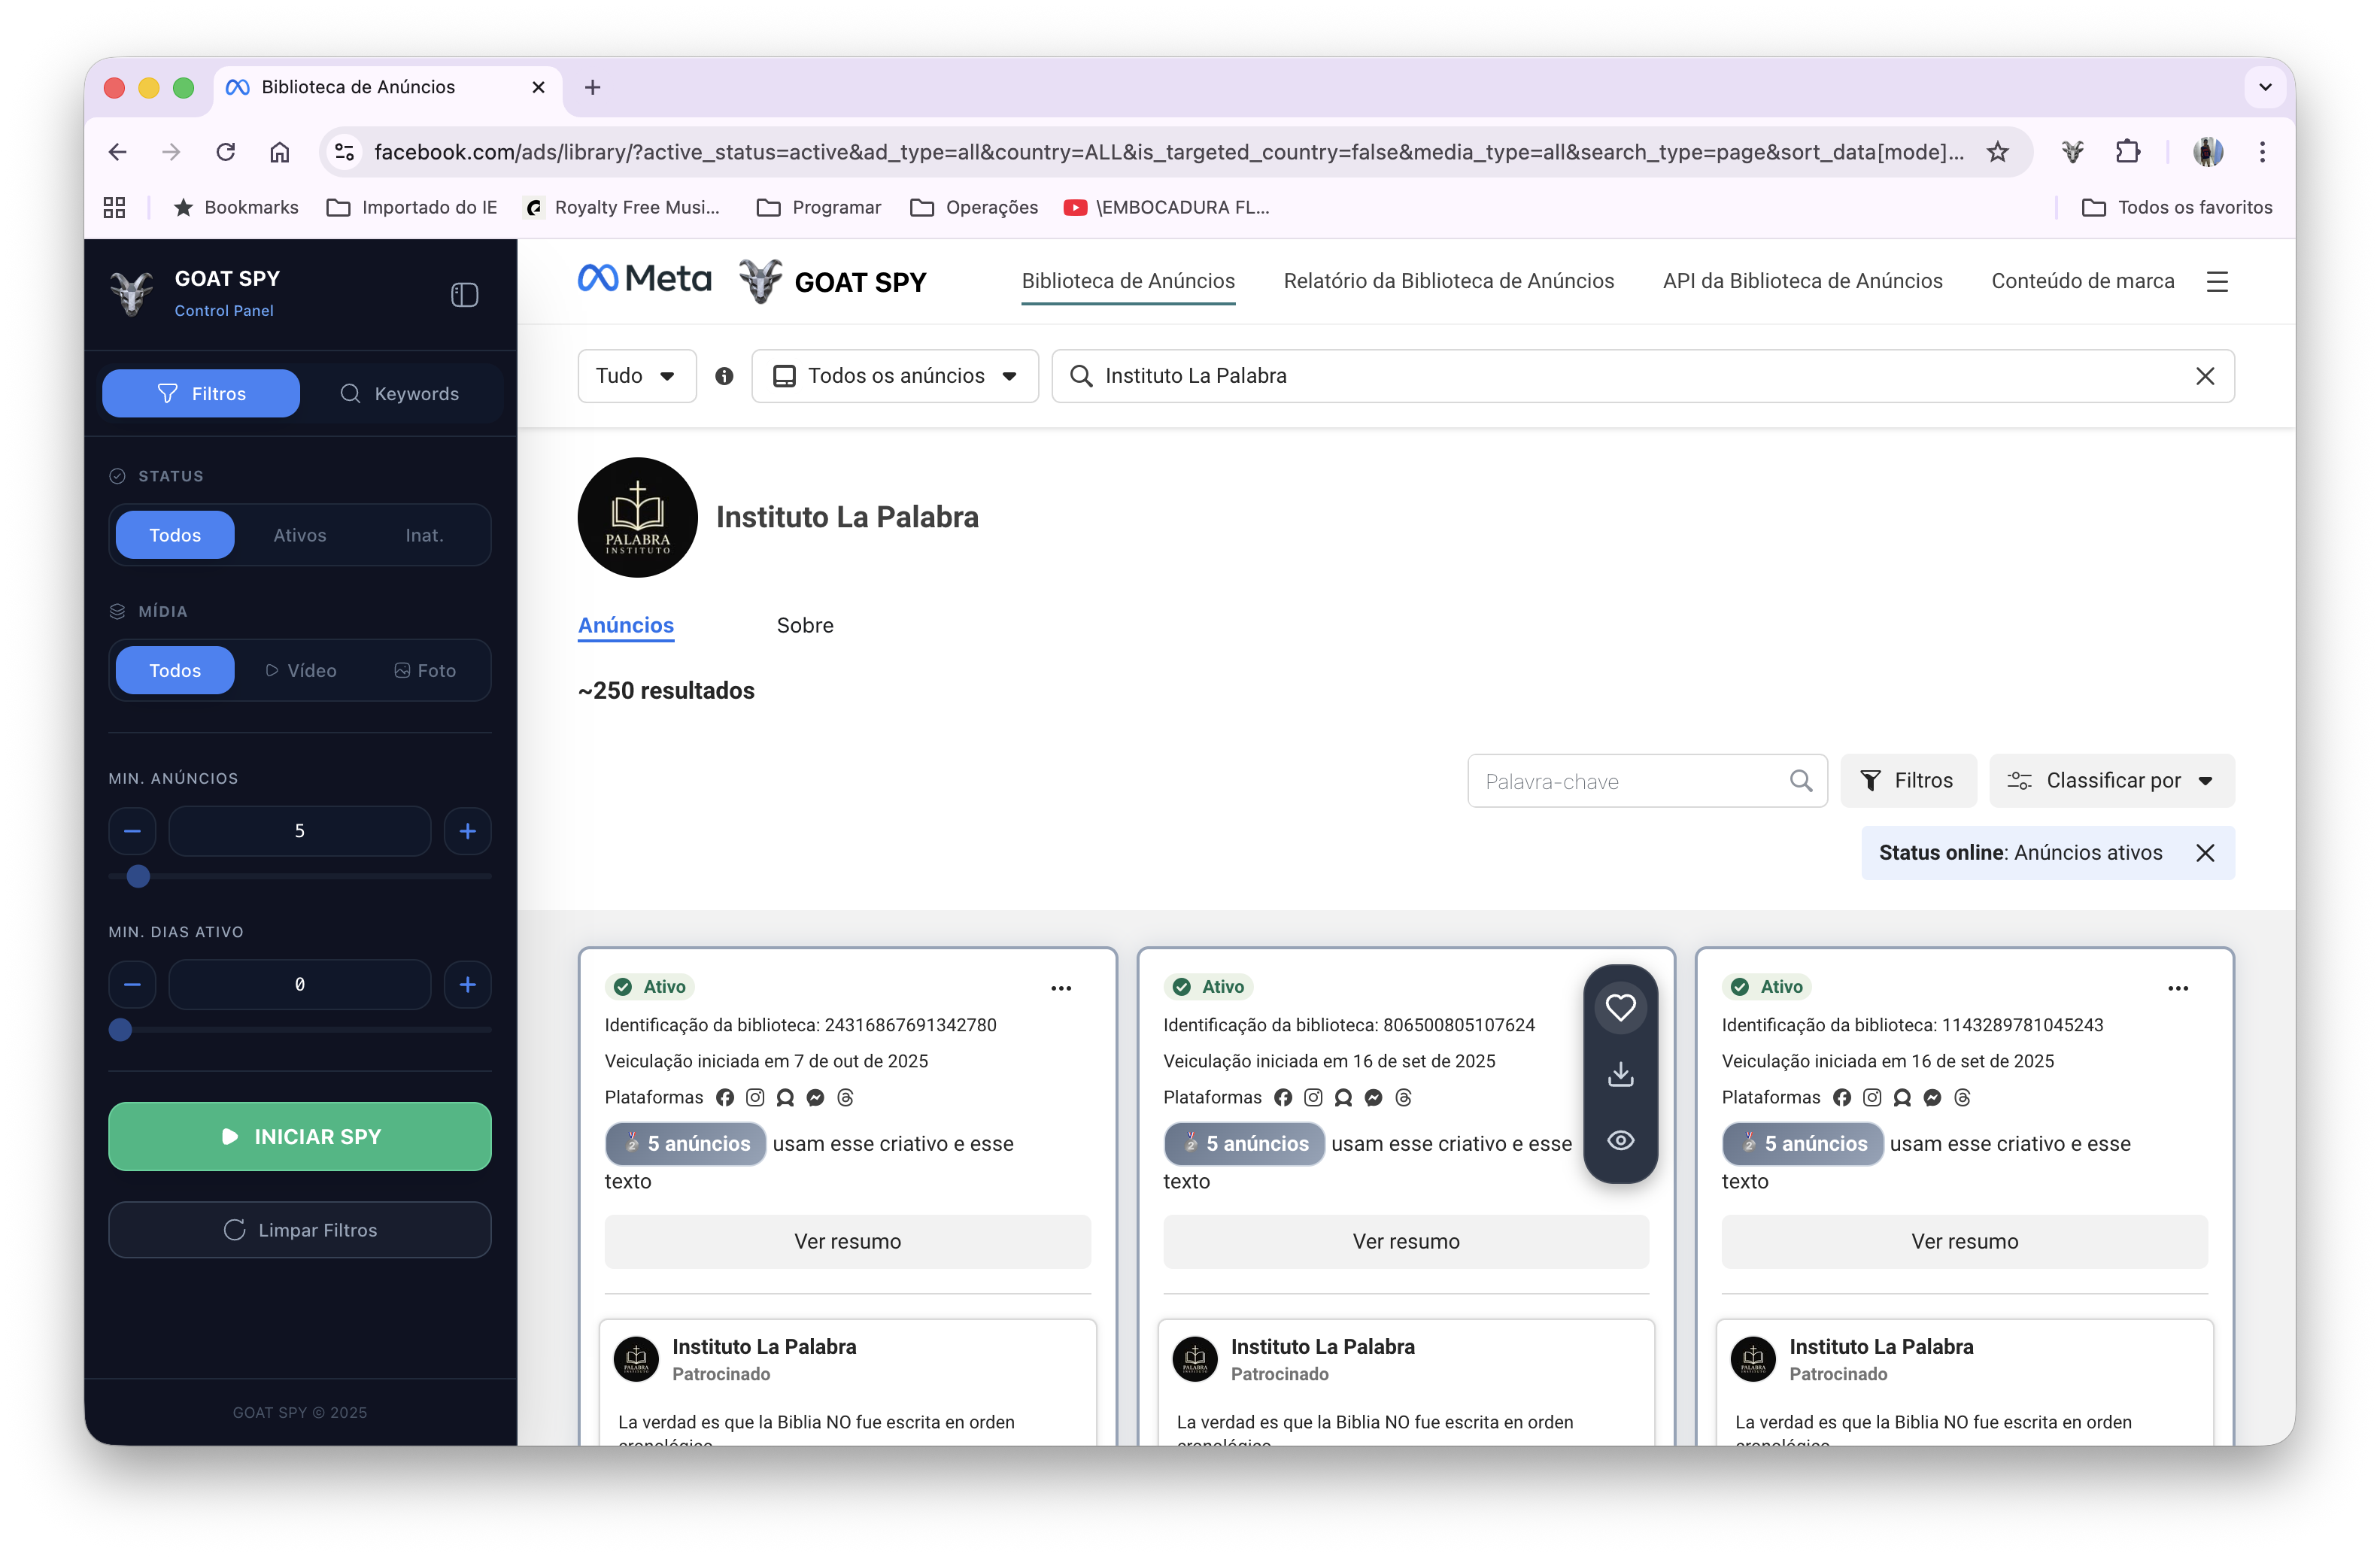
Task: Collapse the GOAT SPY sidebar panel icon
Action: [464, 294]
